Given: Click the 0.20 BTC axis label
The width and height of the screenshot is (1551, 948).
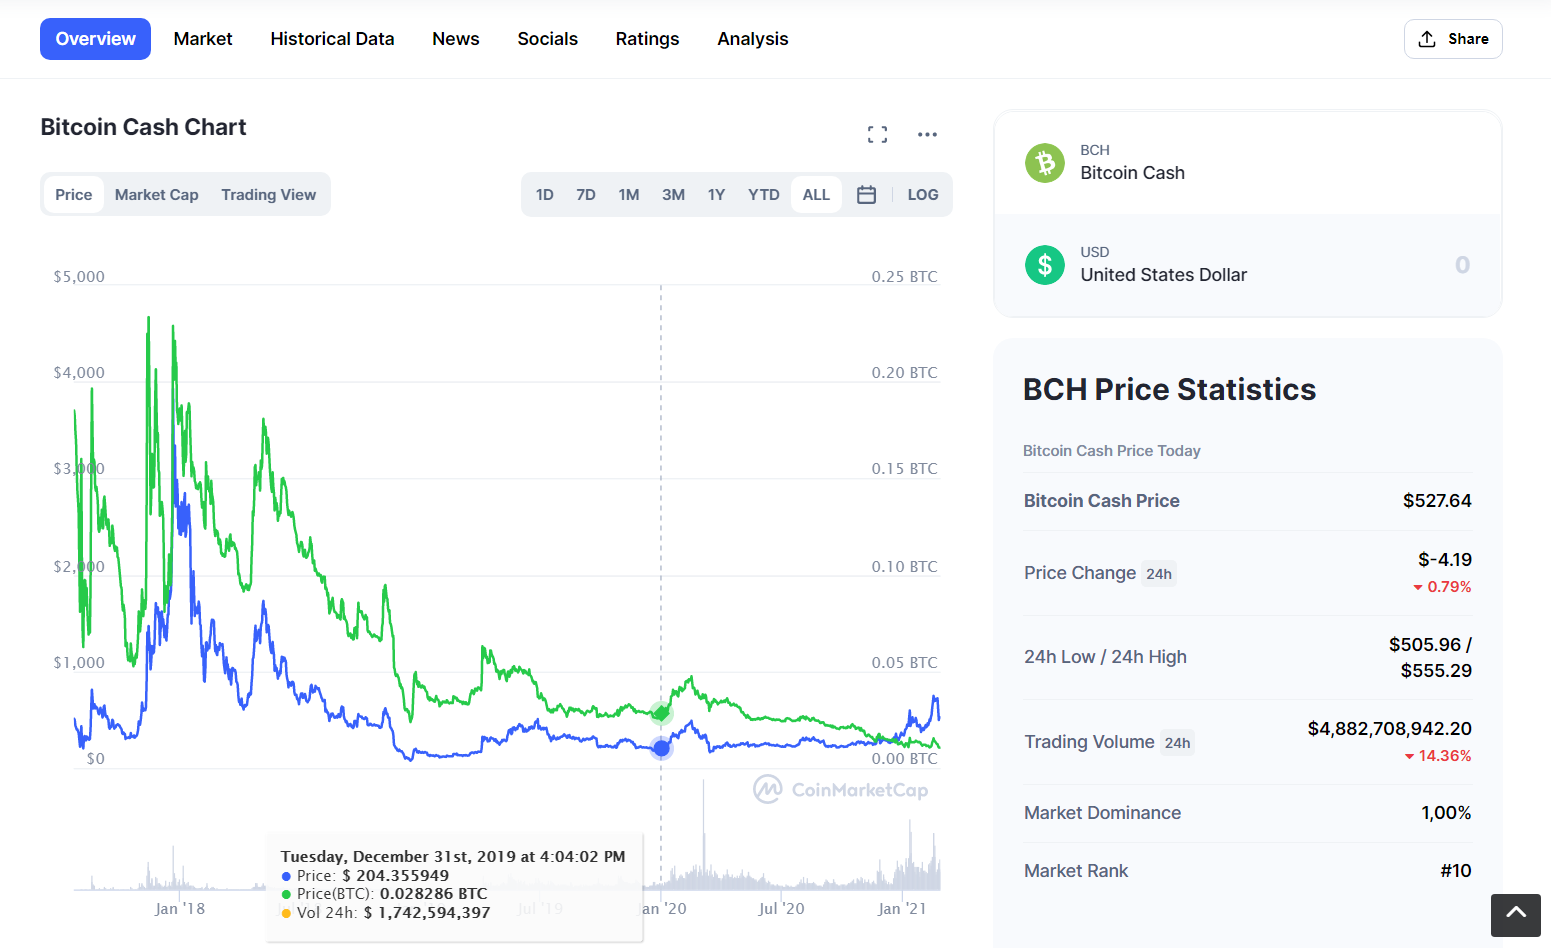Looking at the screenshot, I should (905, 373).
